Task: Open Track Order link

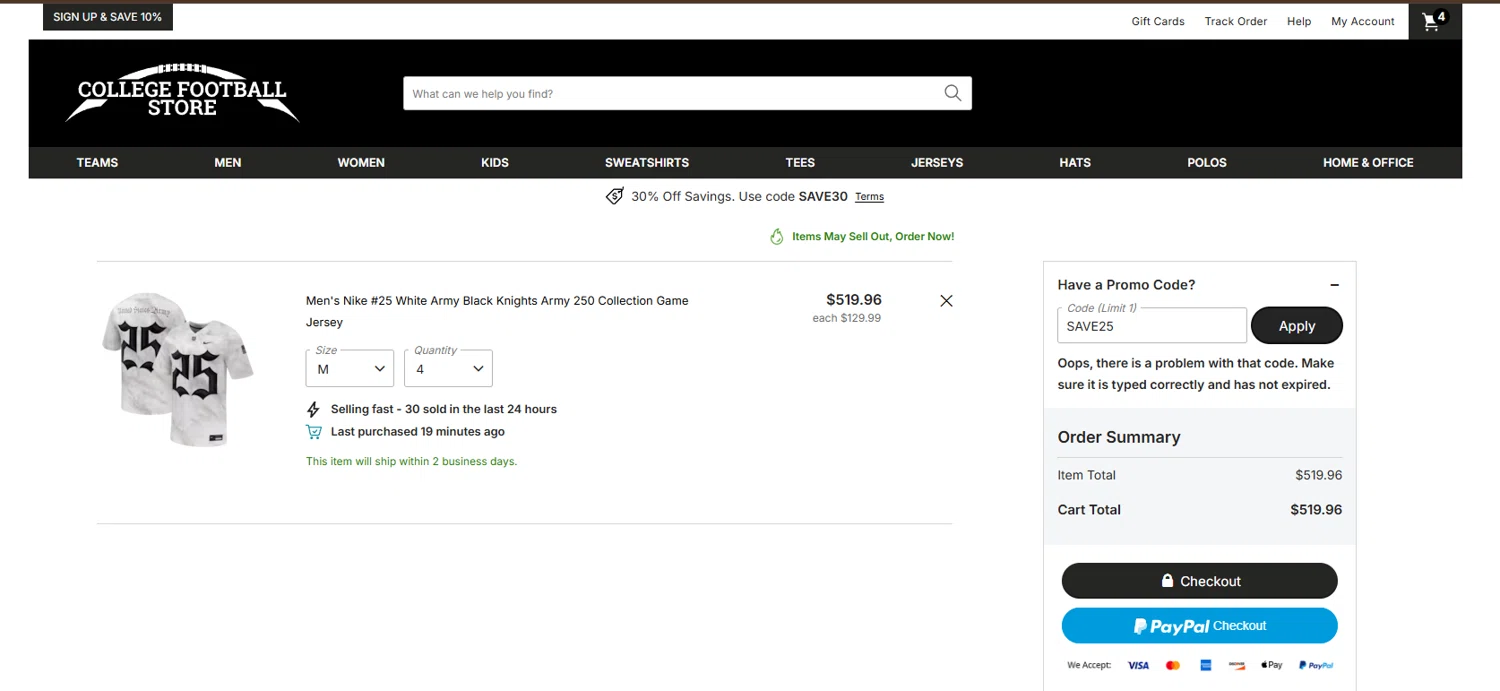Action: point(1236,21)
